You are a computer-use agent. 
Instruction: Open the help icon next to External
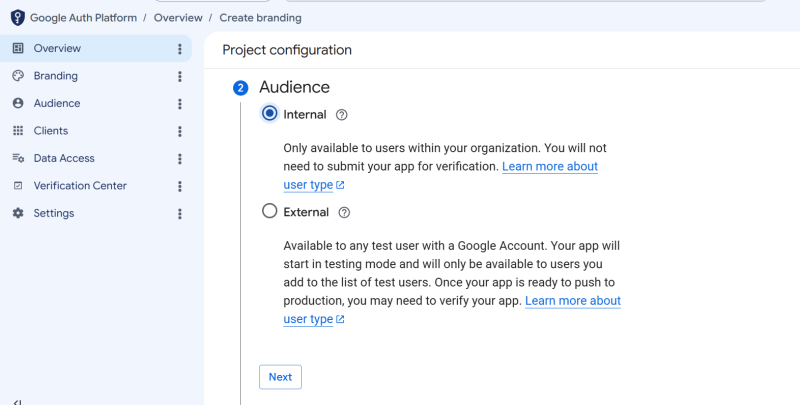point(344,213)
